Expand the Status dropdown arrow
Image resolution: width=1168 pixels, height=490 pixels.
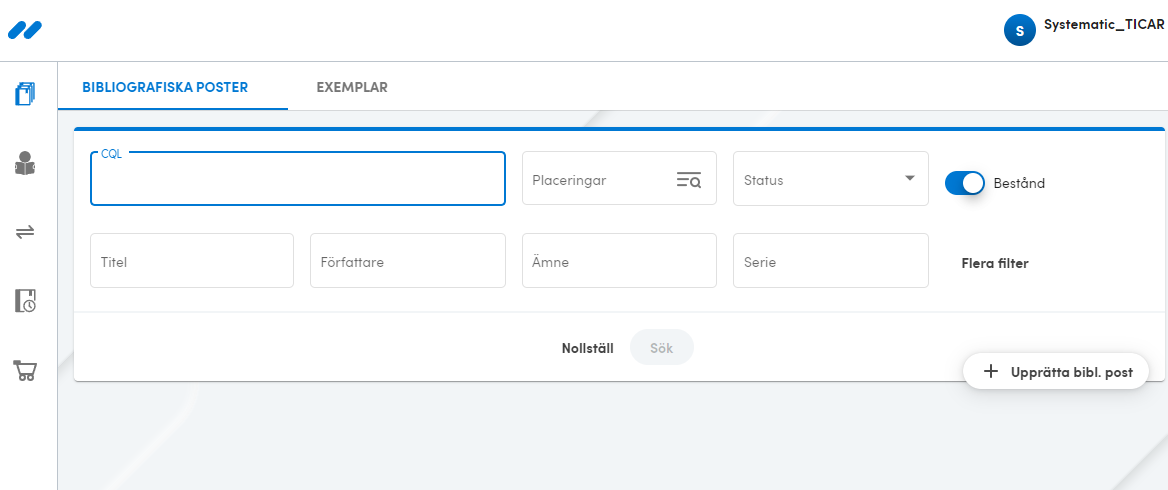[910, 178]
